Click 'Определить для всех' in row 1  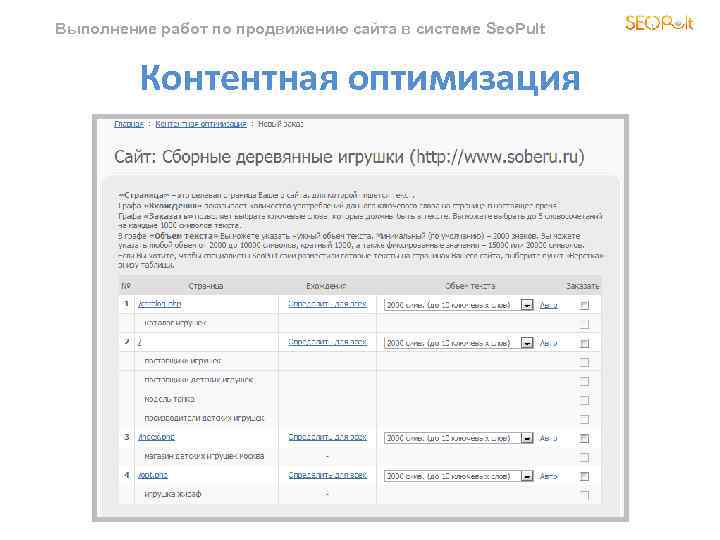pyautogui.click(x=327, y=304)
